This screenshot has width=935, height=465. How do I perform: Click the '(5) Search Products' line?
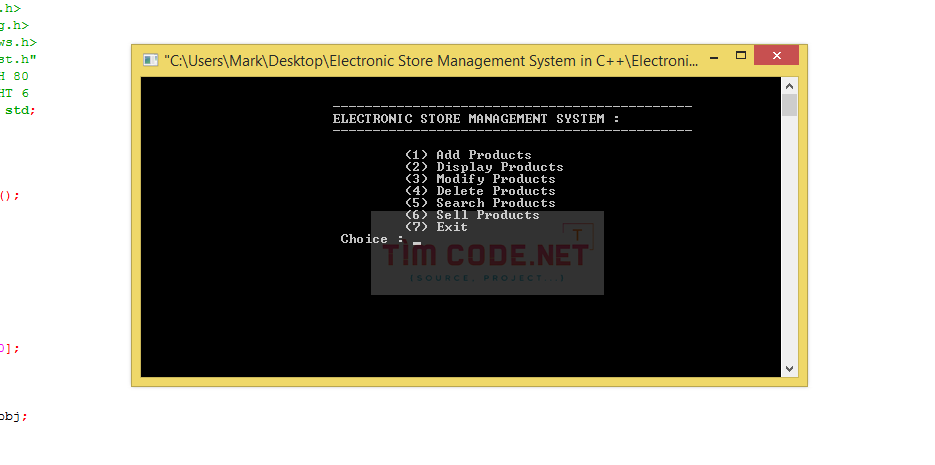coord(480,203)
